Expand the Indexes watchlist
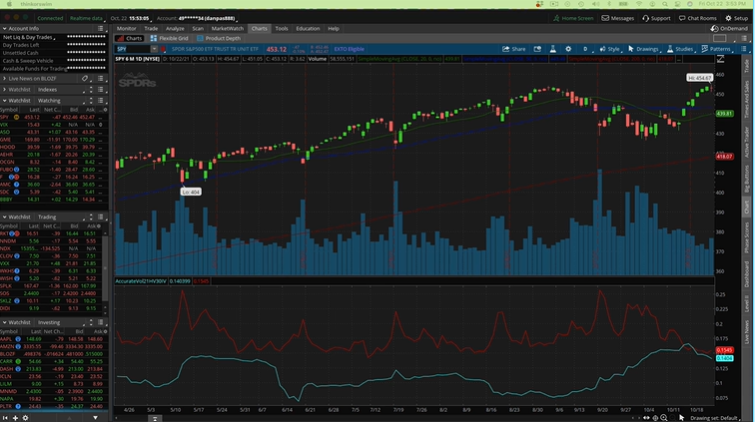Screen dimensions: 755x422 pos(4,90)
